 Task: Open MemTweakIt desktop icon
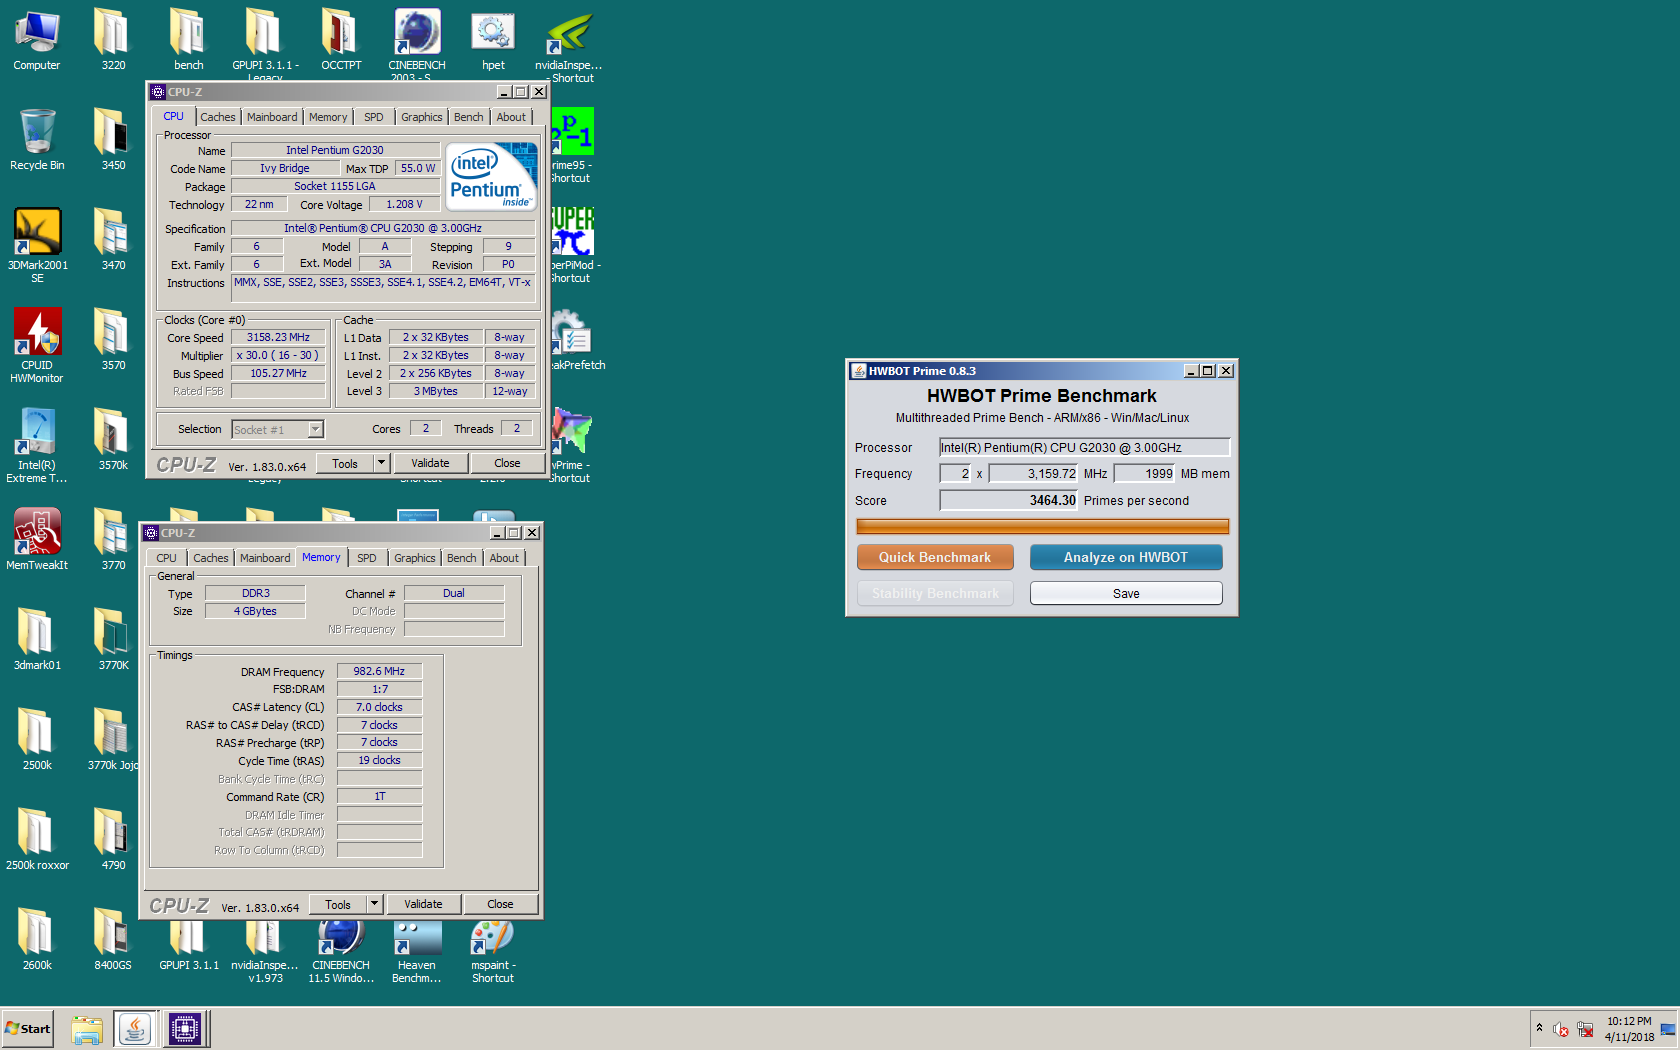tap(37, 538)
